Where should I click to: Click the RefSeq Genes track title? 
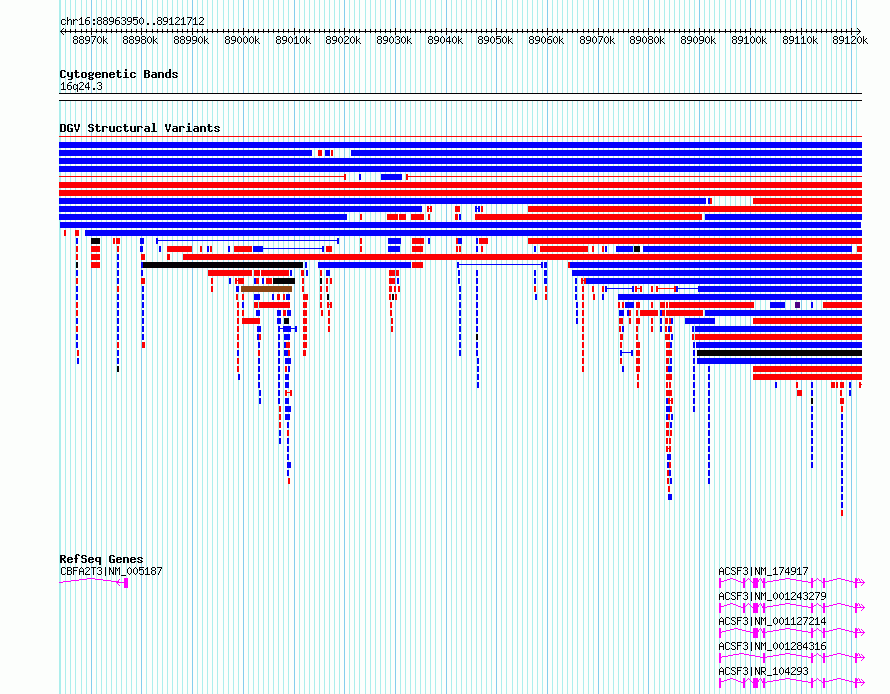click(101, 559)
